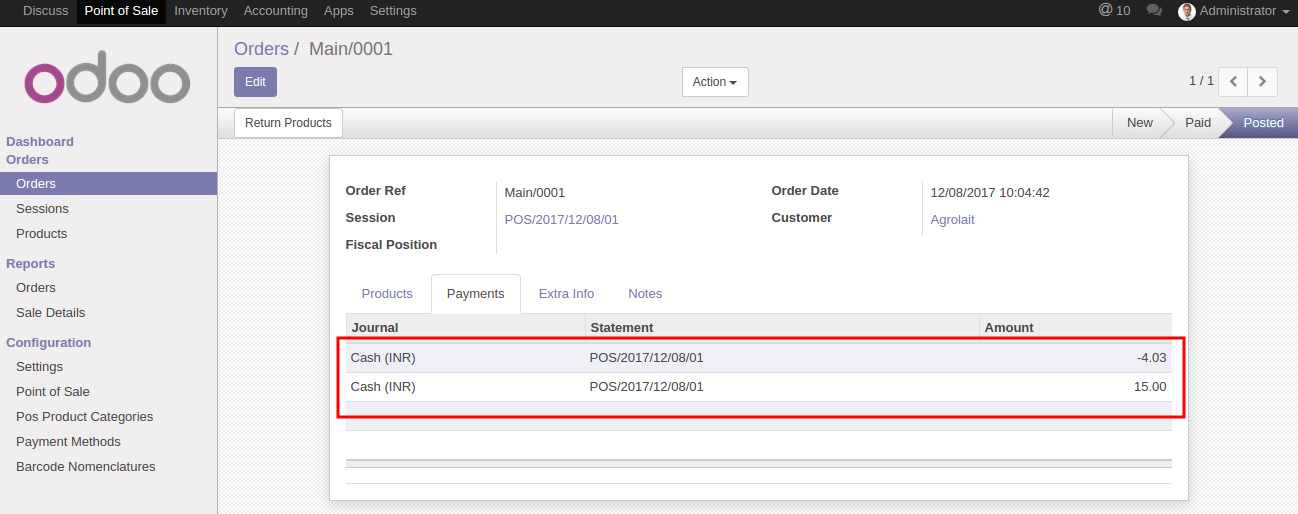Open Orders under Reports

point(36,288)
